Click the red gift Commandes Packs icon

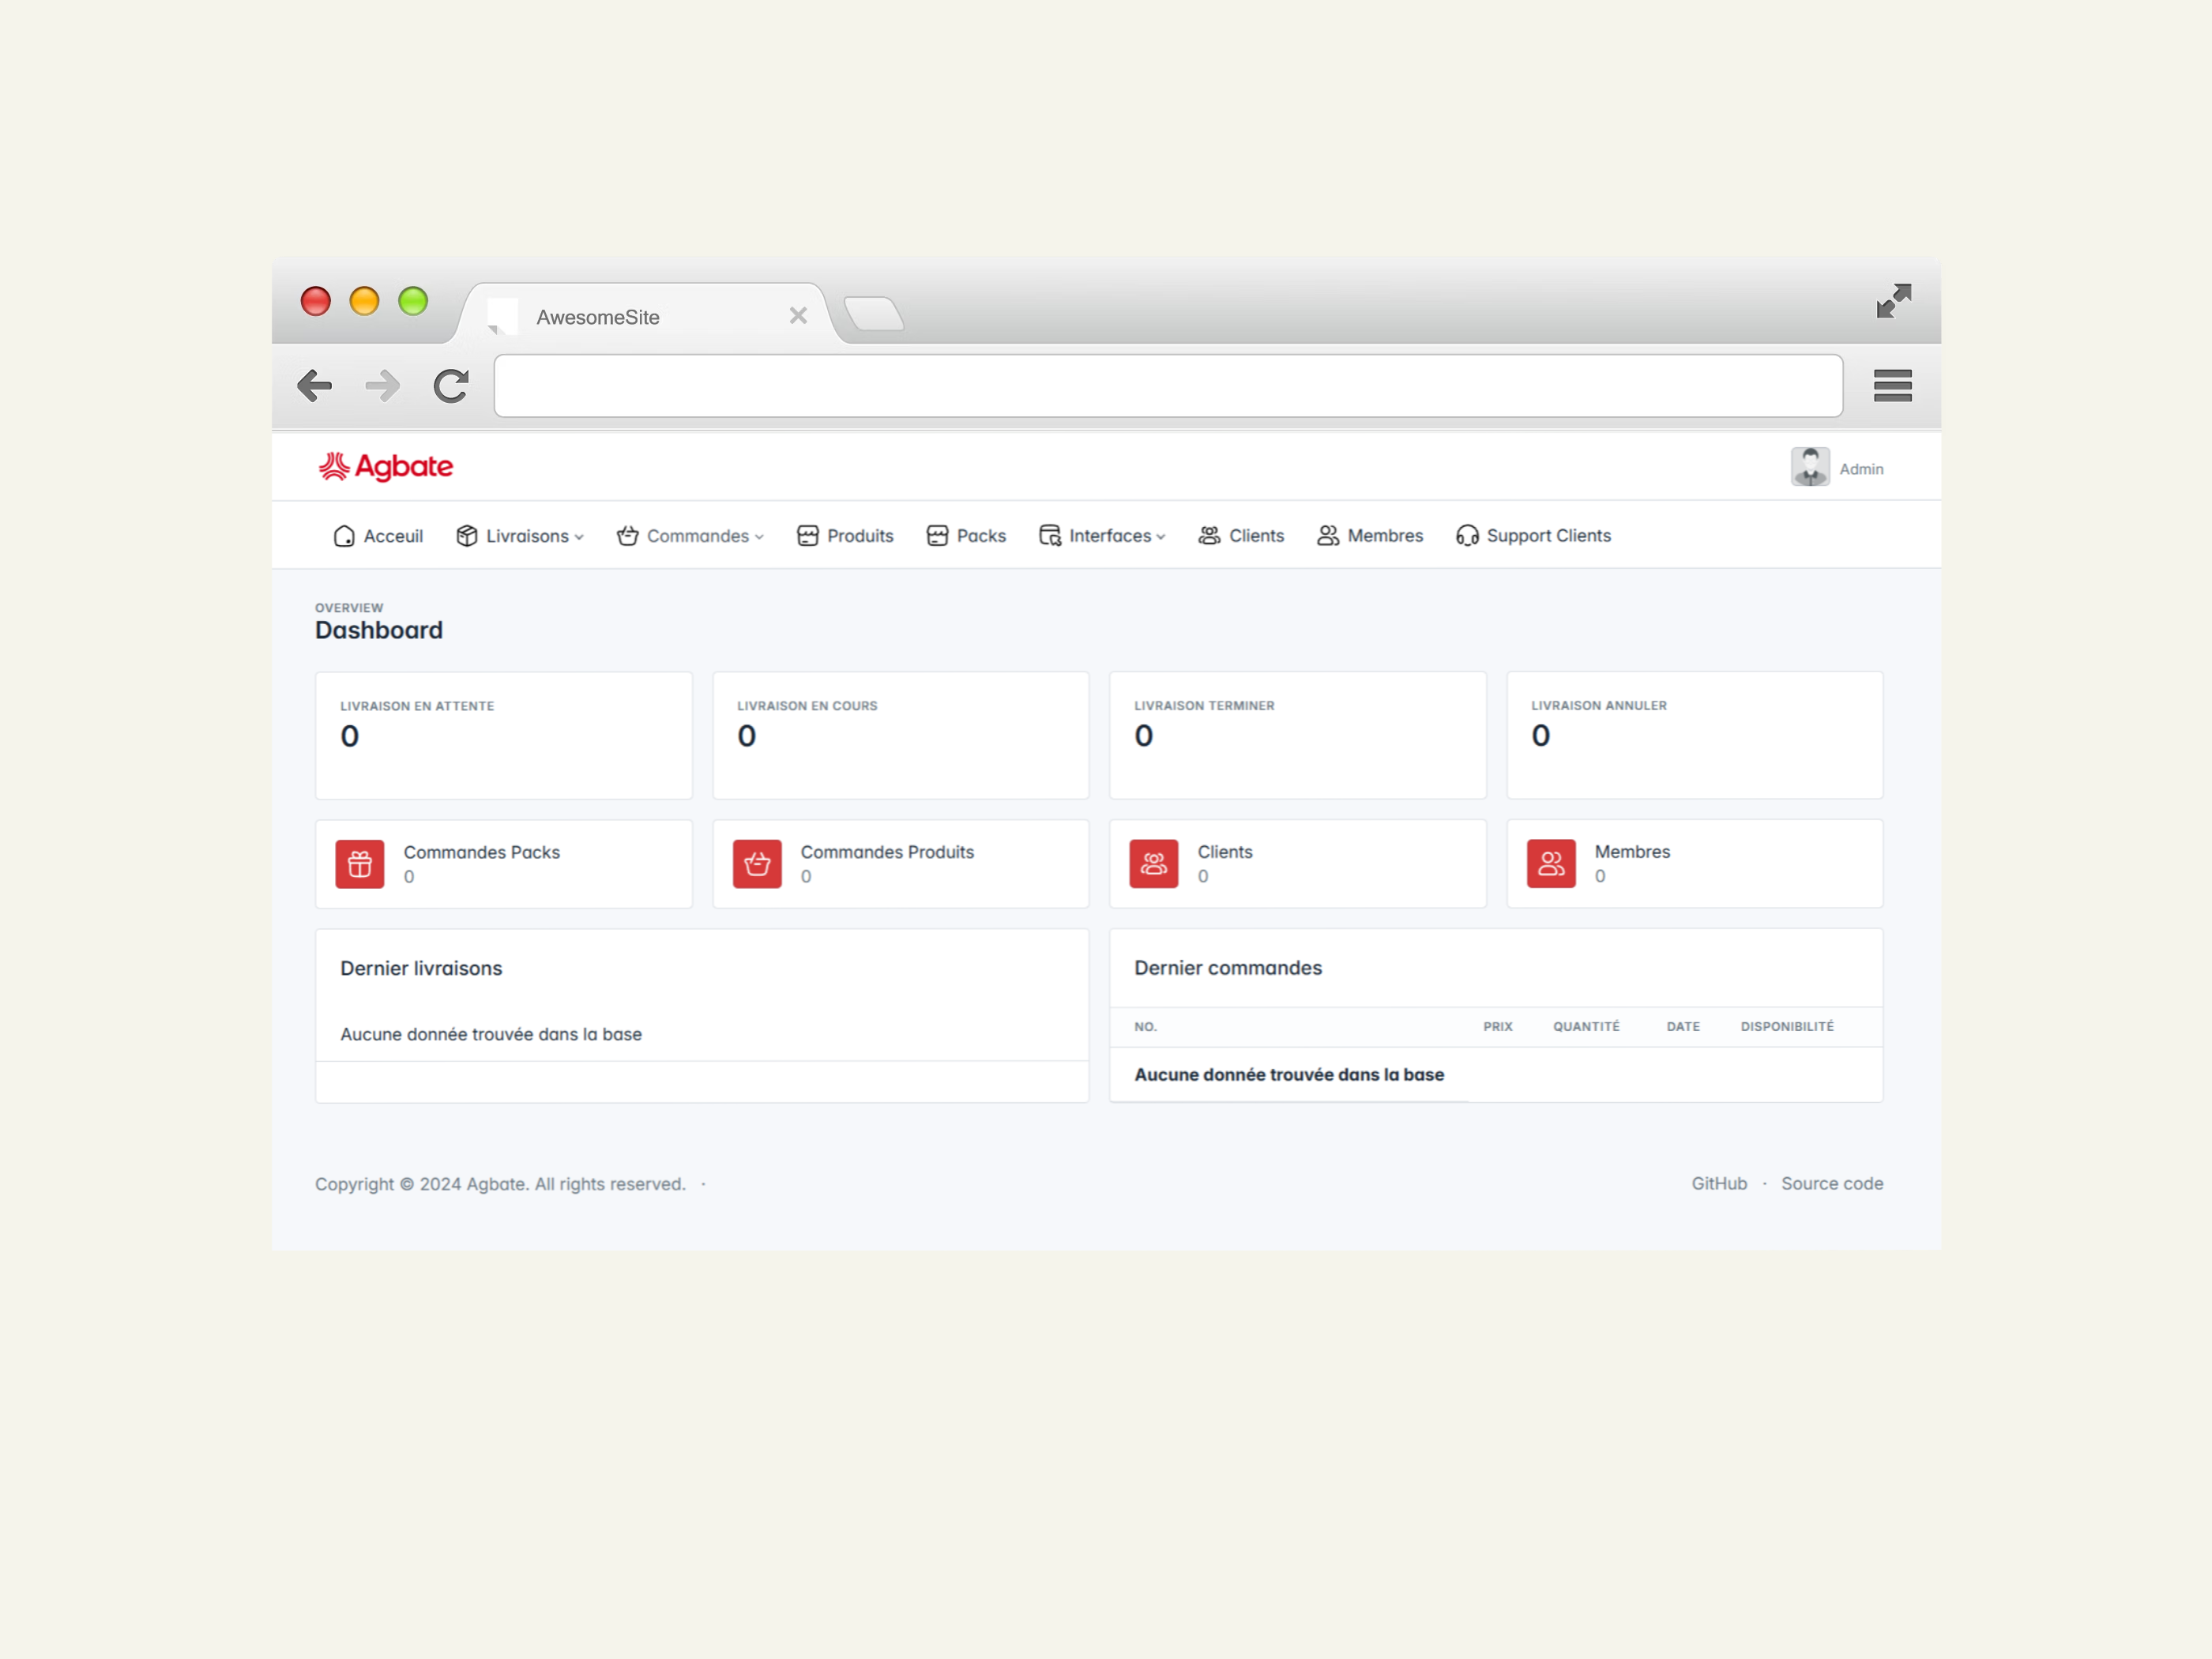tap(360, 864)
